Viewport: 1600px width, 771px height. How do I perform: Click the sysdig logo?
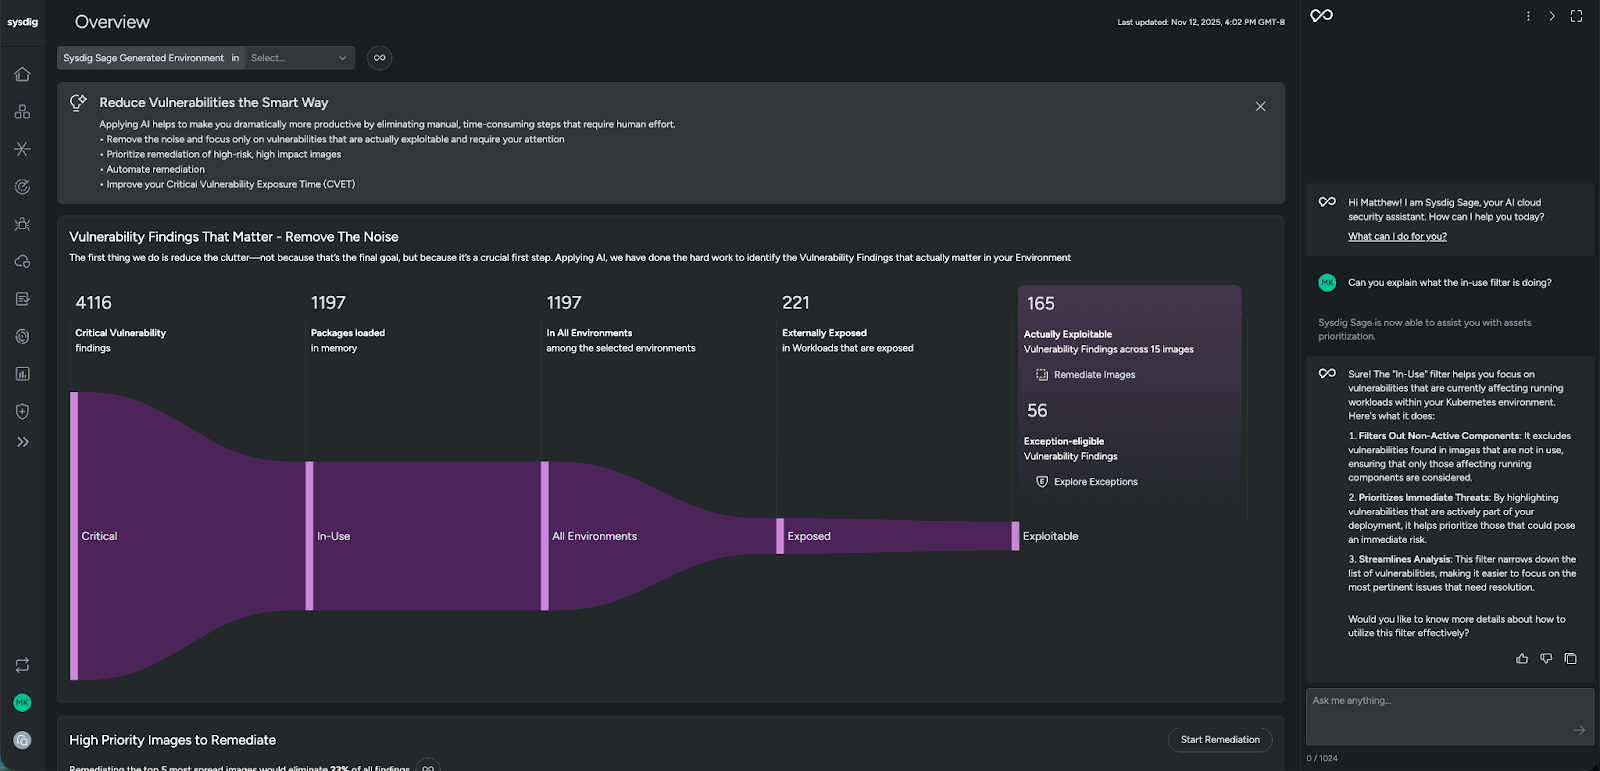(x=22, y=22)
